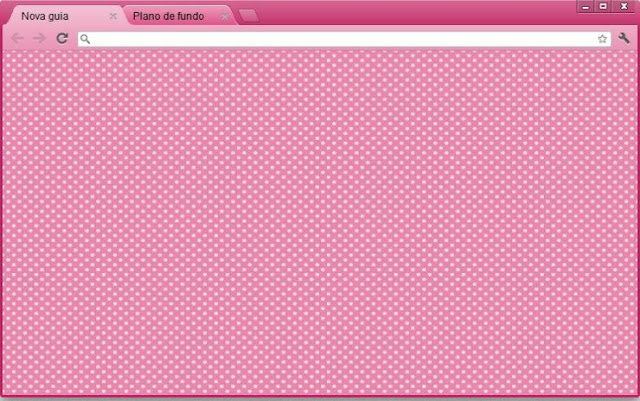Image resolution: width=640 pixels, height=401 pixels.
Task: Switch to the Nova guia tab
Action: [x=65, y=16]
